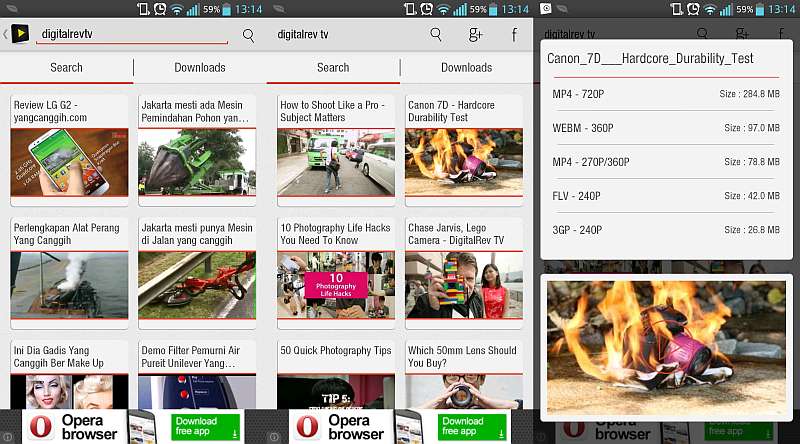The image size is (800, 444).
Task: Tap the yellow play app logo icon
Action: click(20, 34)
